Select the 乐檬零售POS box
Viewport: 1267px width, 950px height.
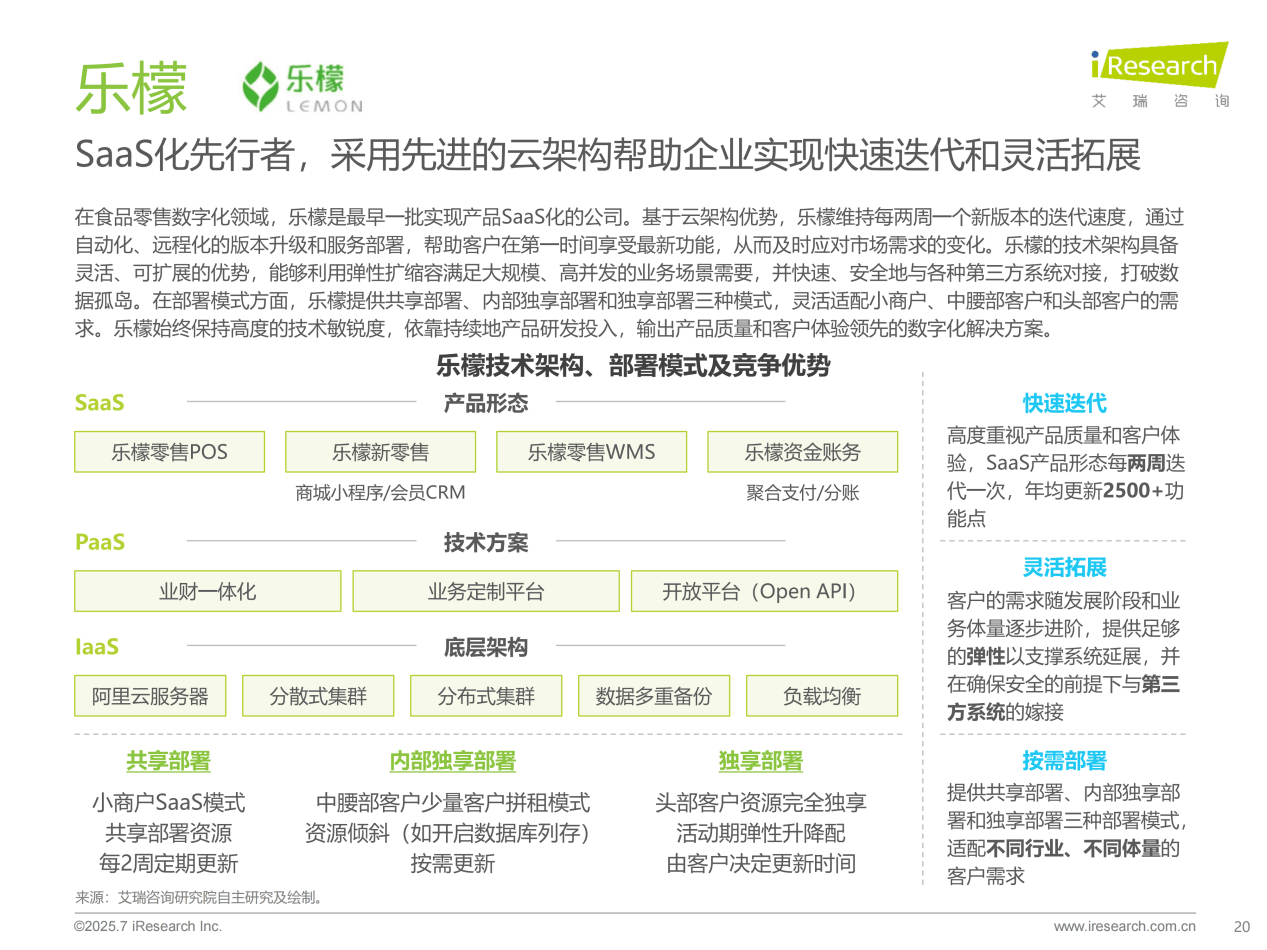point(169,452)
